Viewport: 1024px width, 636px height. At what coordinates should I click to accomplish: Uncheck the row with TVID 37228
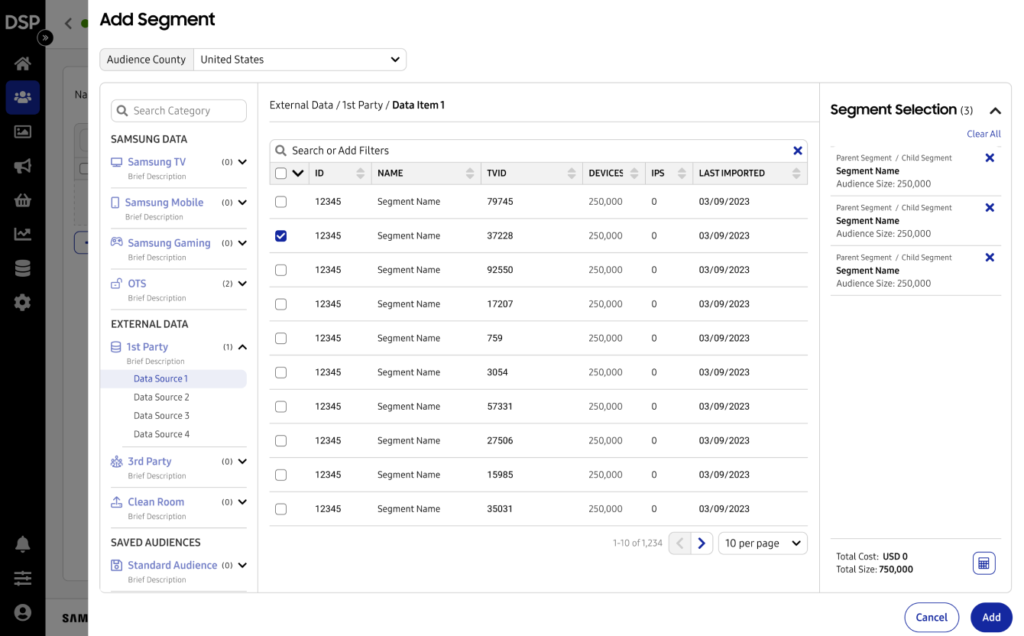click(x=281, y=236)
